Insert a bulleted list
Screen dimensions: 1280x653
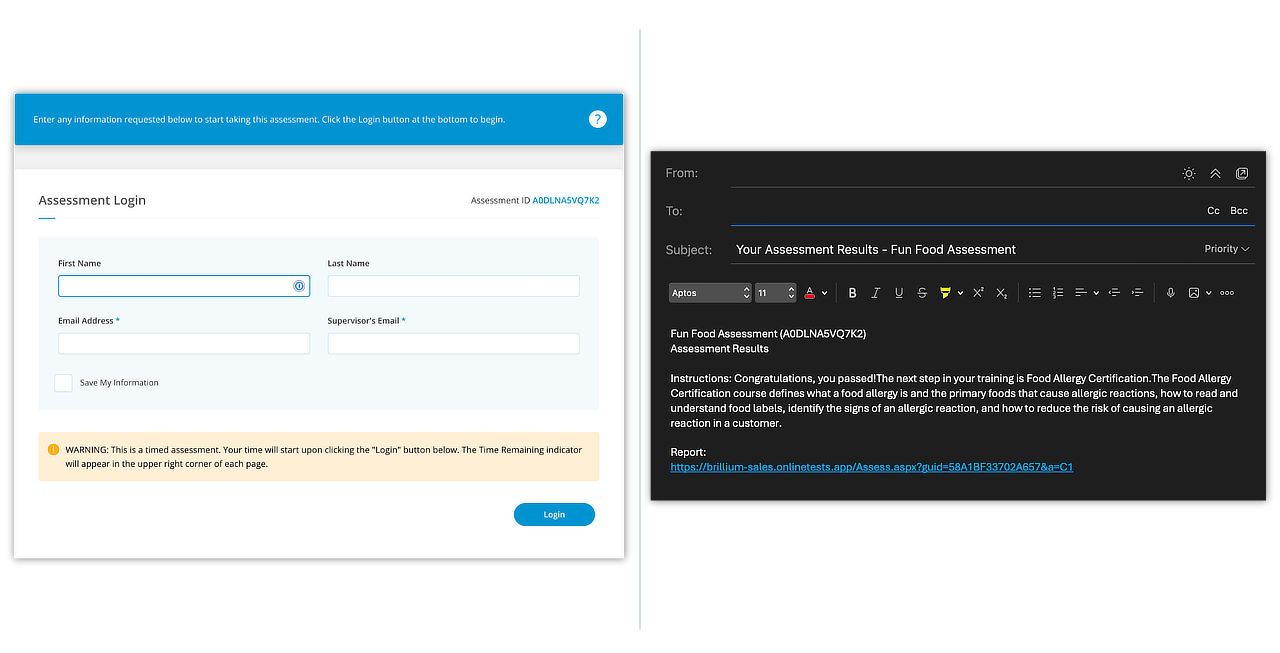[x=1035, y=293]
